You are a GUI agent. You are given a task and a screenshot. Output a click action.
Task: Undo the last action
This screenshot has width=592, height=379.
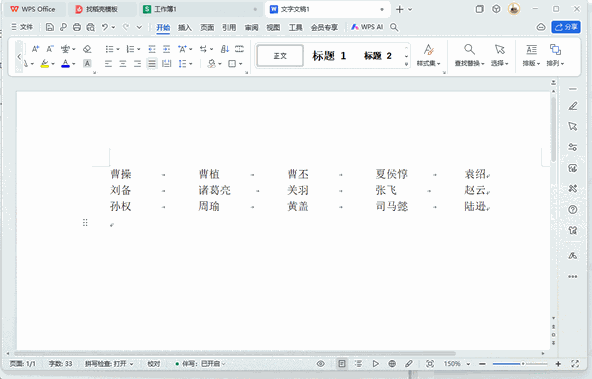tap(105, 27)
